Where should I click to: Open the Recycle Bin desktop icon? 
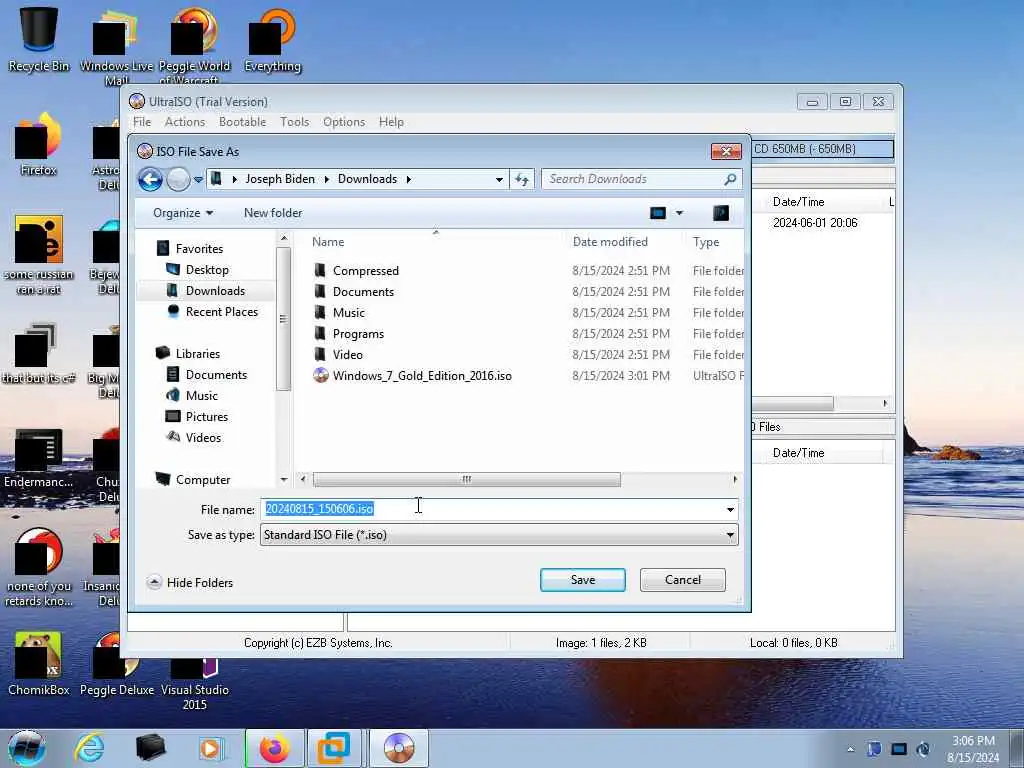coord(39,39)
